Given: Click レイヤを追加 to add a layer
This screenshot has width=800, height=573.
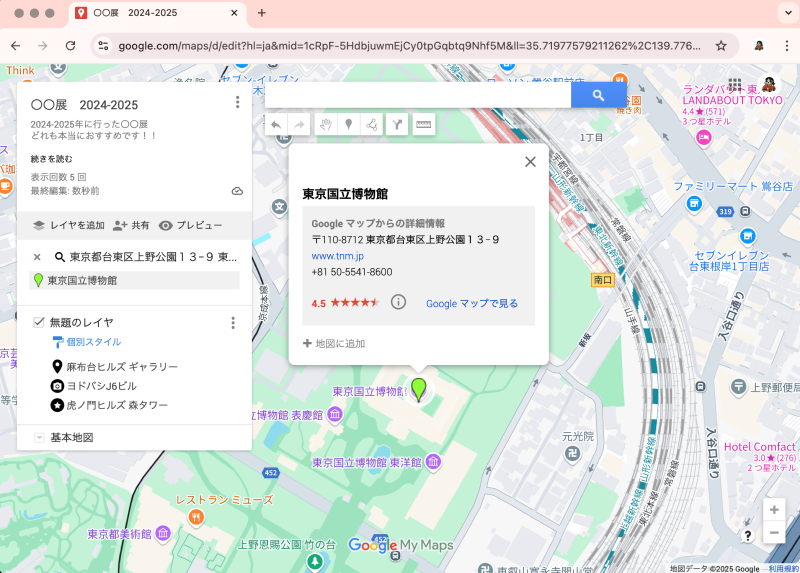Looking at the screenshot, I should [x=68, y=225].
